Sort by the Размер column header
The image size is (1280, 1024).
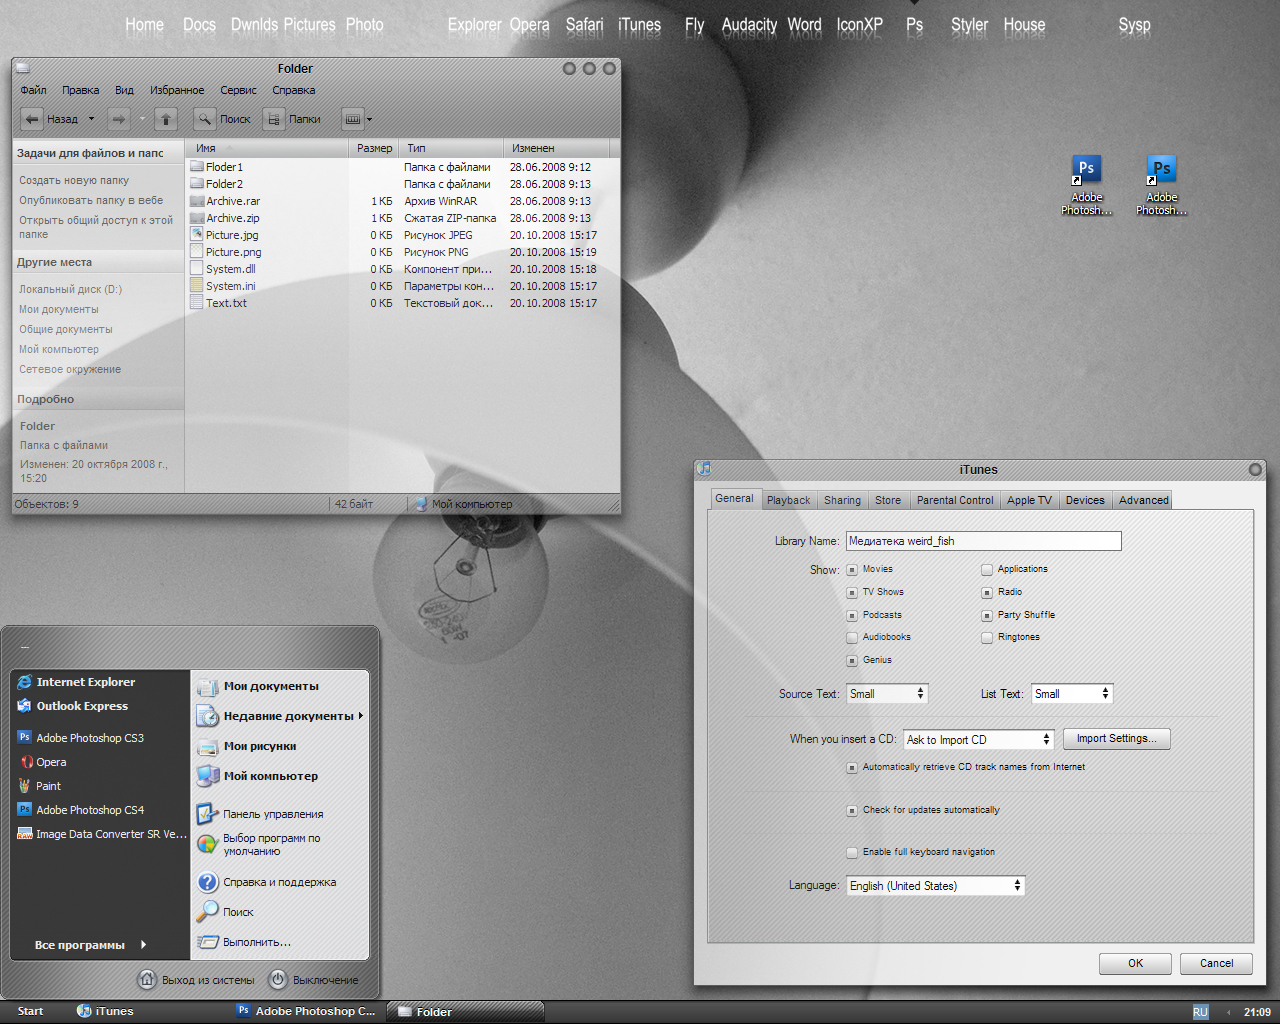pyautogui.click(x=374, y=148)
